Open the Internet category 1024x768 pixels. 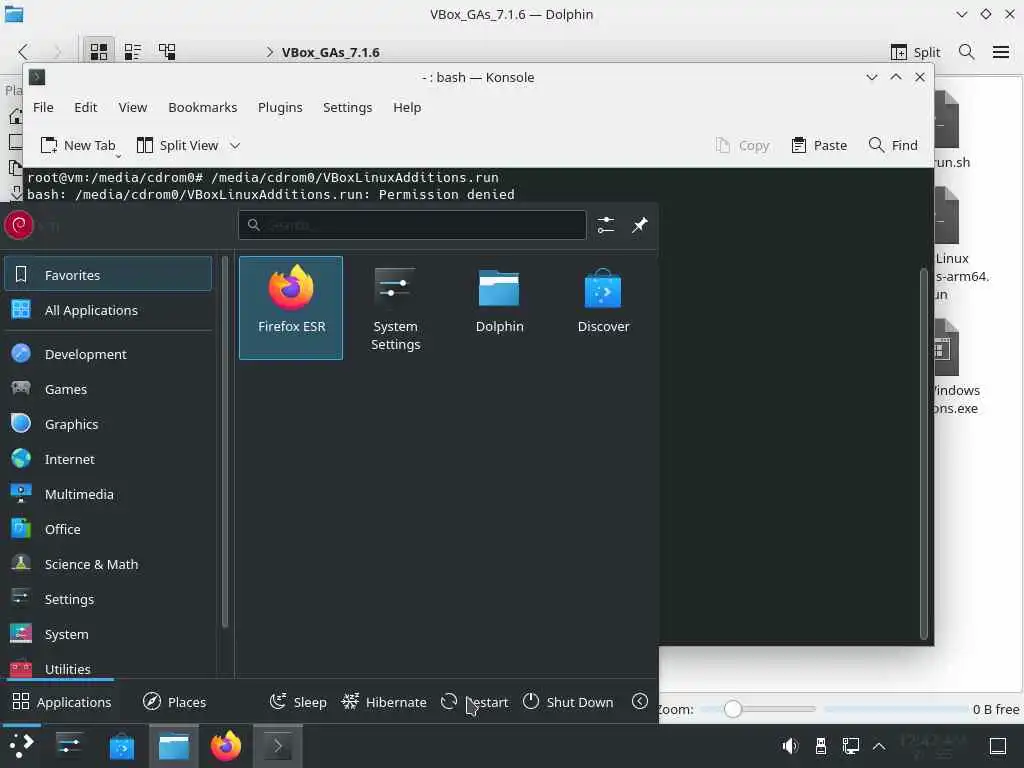pos(108,459)
